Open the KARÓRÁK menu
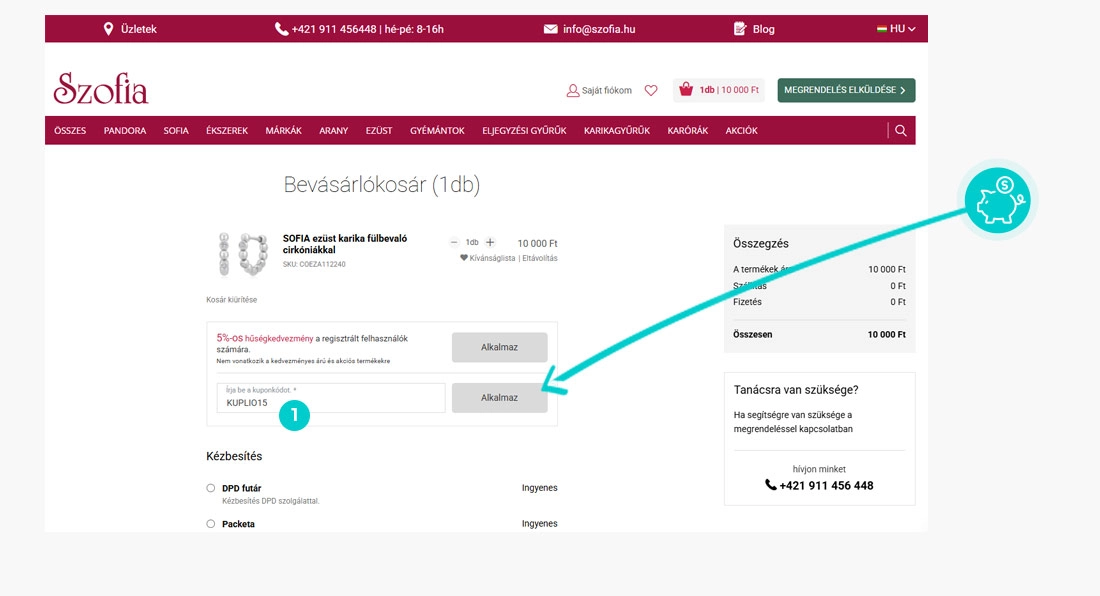Screen dimensions: 1100x596 688,130
